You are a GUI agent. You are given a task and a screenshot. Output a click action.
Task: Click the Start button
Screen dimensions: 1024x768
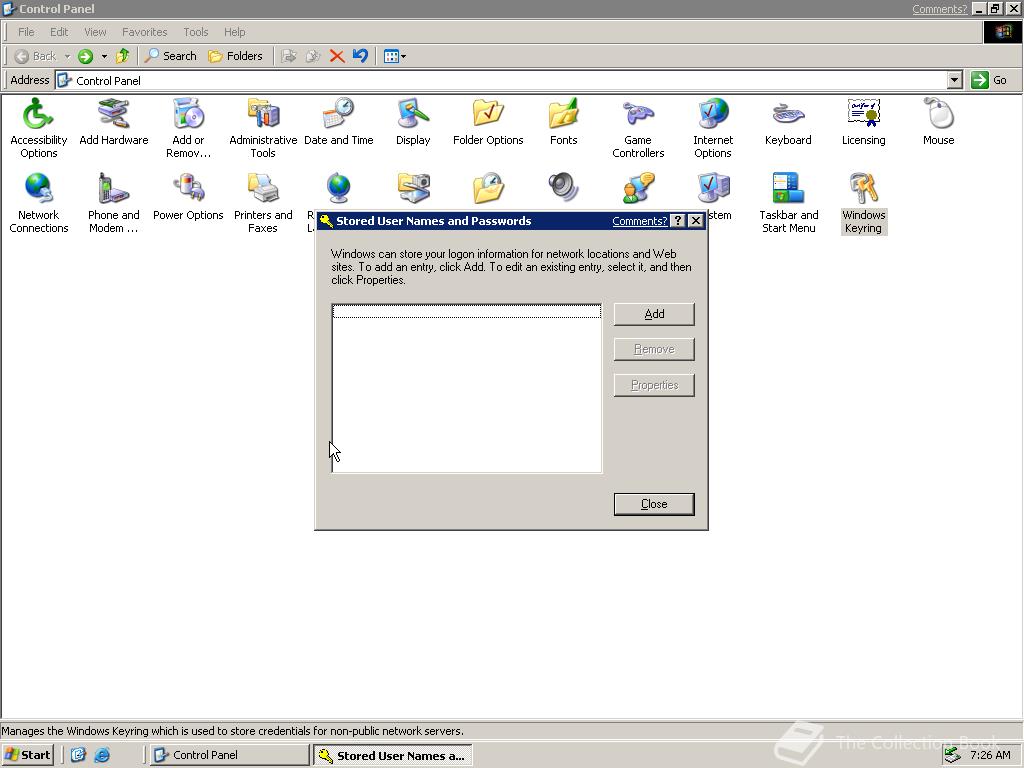click(27, 755)
